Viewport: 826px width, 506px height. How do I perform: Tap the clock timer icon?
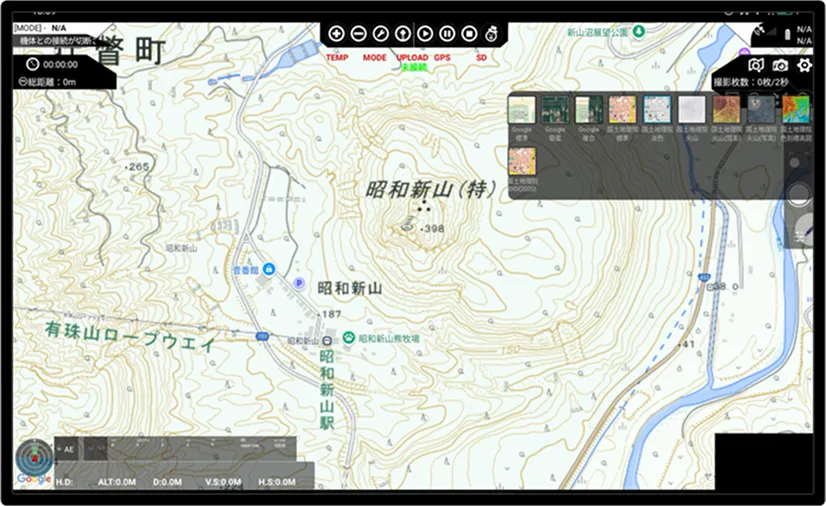coord(33,64)
